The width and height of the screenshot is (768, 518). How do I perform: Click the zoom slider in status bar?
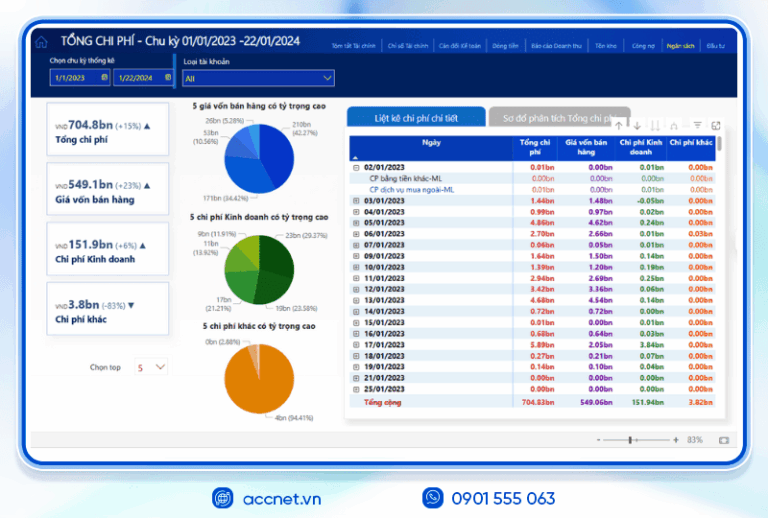click(632, 440)
